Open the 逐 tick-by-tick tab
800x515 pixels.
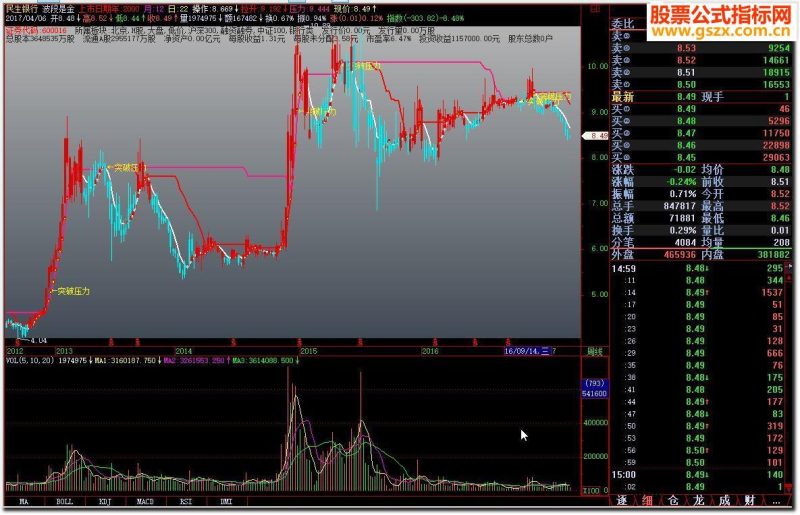pyautogui.click(x=622, y=501)
